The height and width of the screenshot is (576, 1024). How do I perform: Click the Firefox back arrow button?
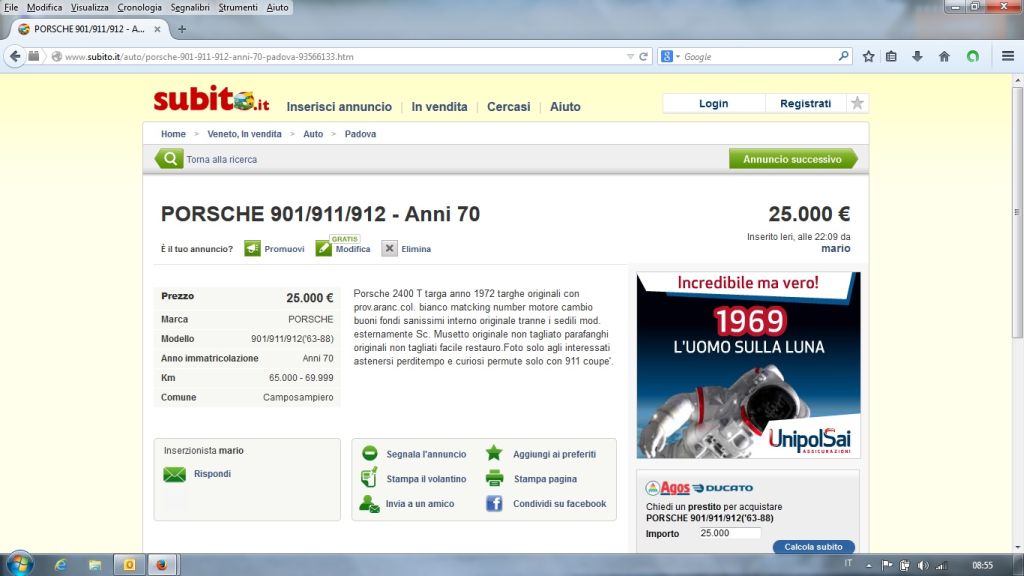coord(15,57)
